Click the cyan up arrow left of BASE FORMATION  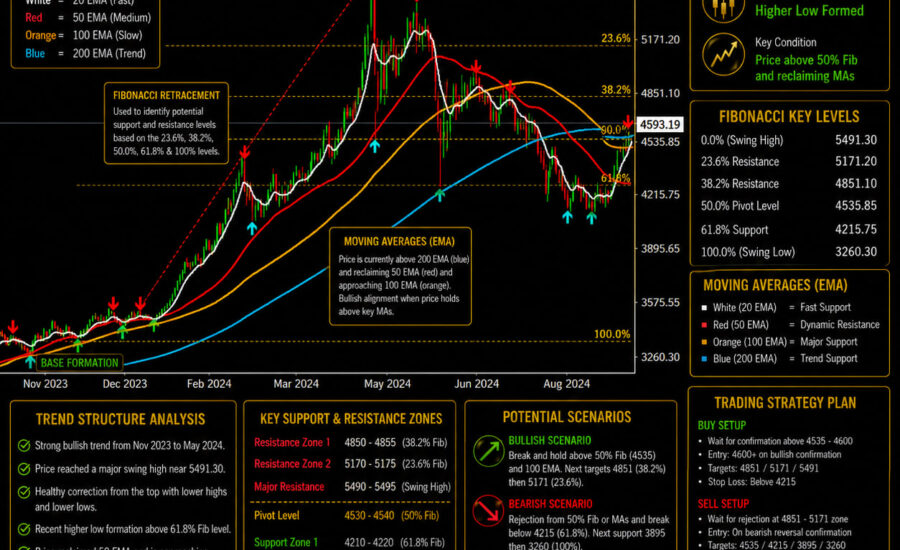pos(30,362)
